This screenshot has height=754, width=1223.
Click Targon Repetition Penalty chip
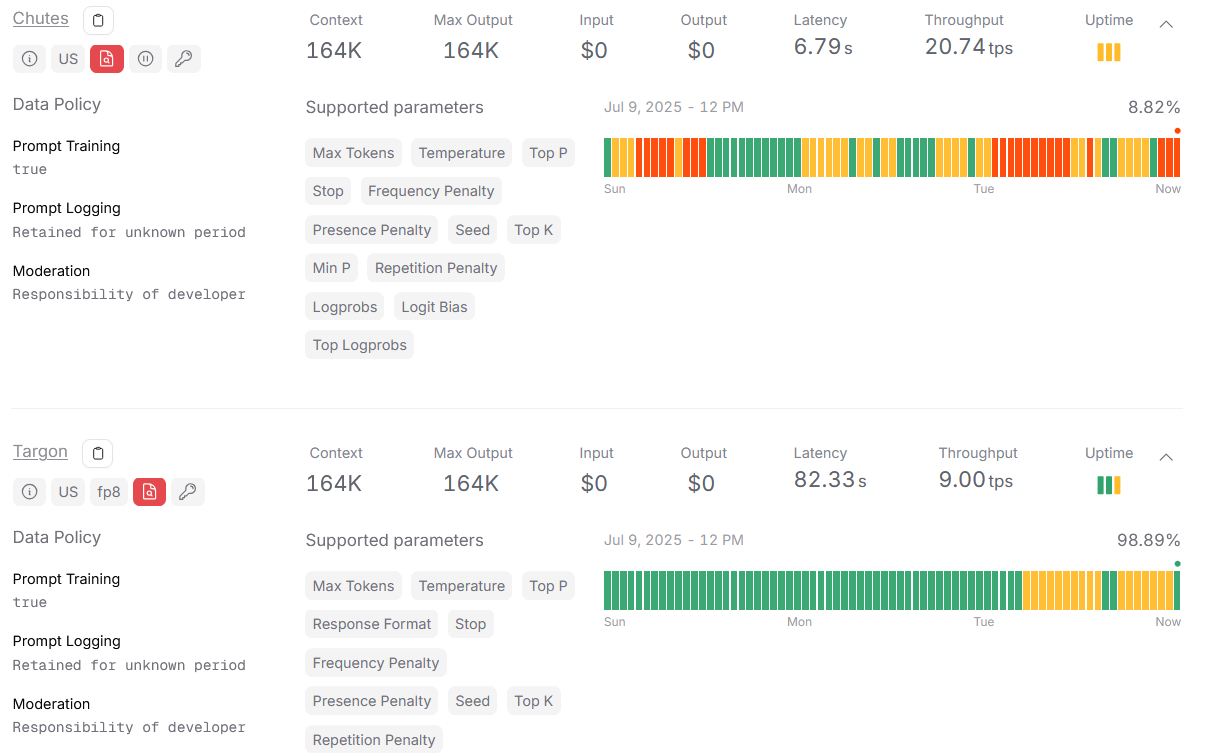point(374,740)
